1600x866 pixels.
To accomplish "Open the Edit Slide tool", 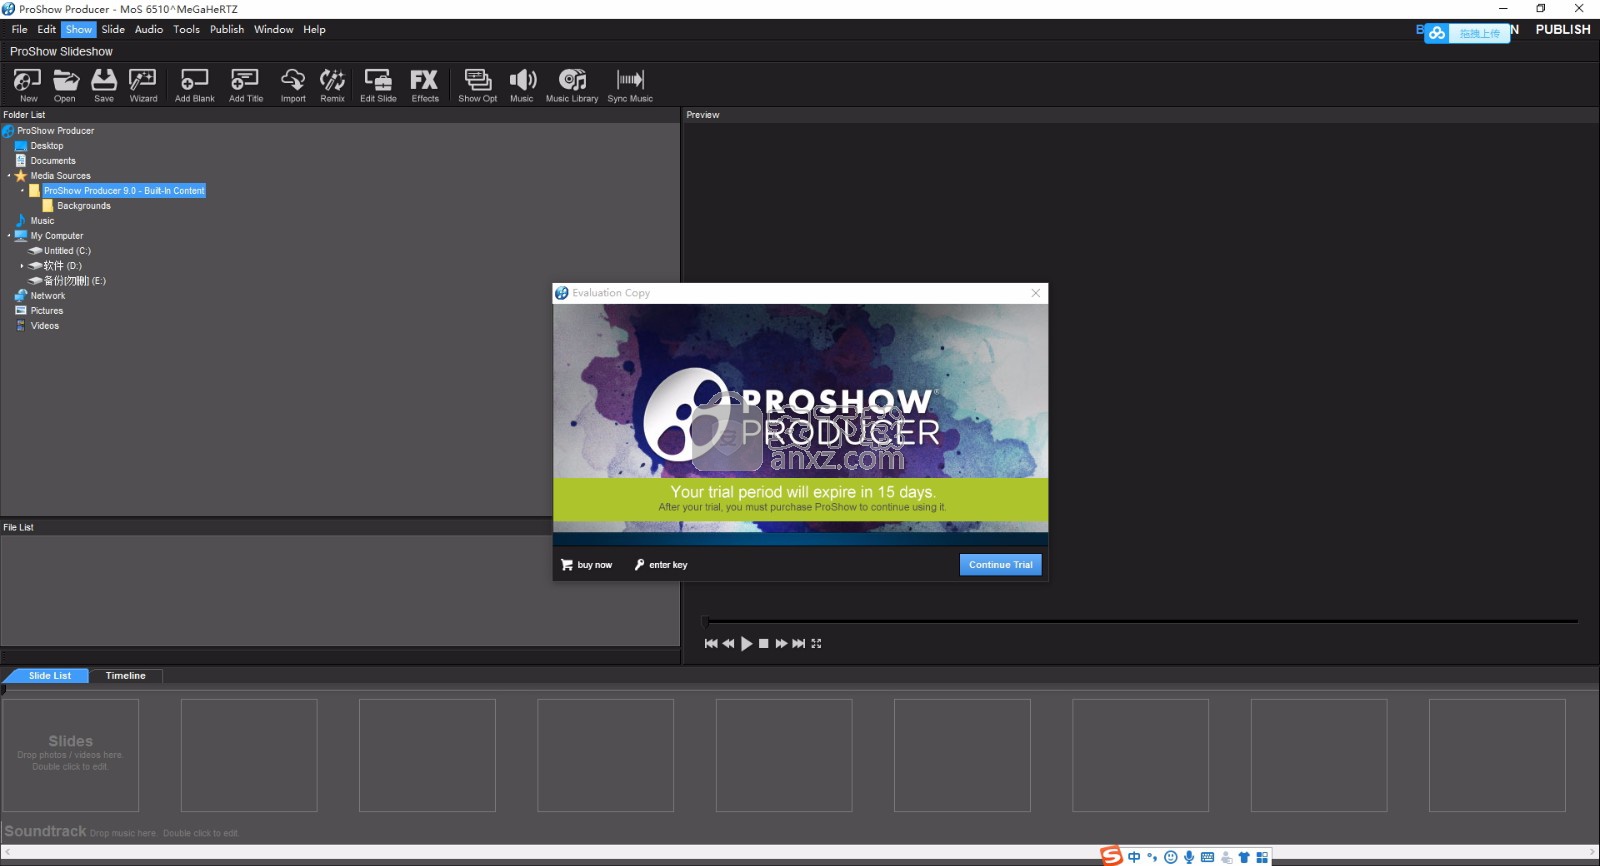I will pyautogui.click(x=378, y=85).
